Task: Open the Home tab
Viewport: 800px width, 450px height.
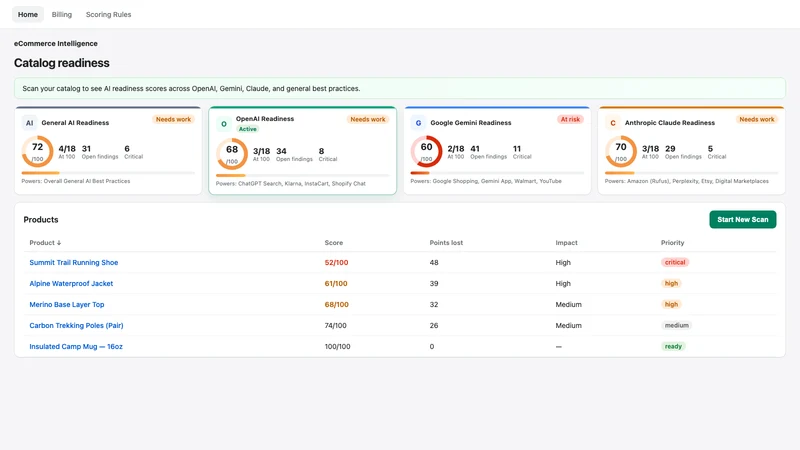Action: 28,14
